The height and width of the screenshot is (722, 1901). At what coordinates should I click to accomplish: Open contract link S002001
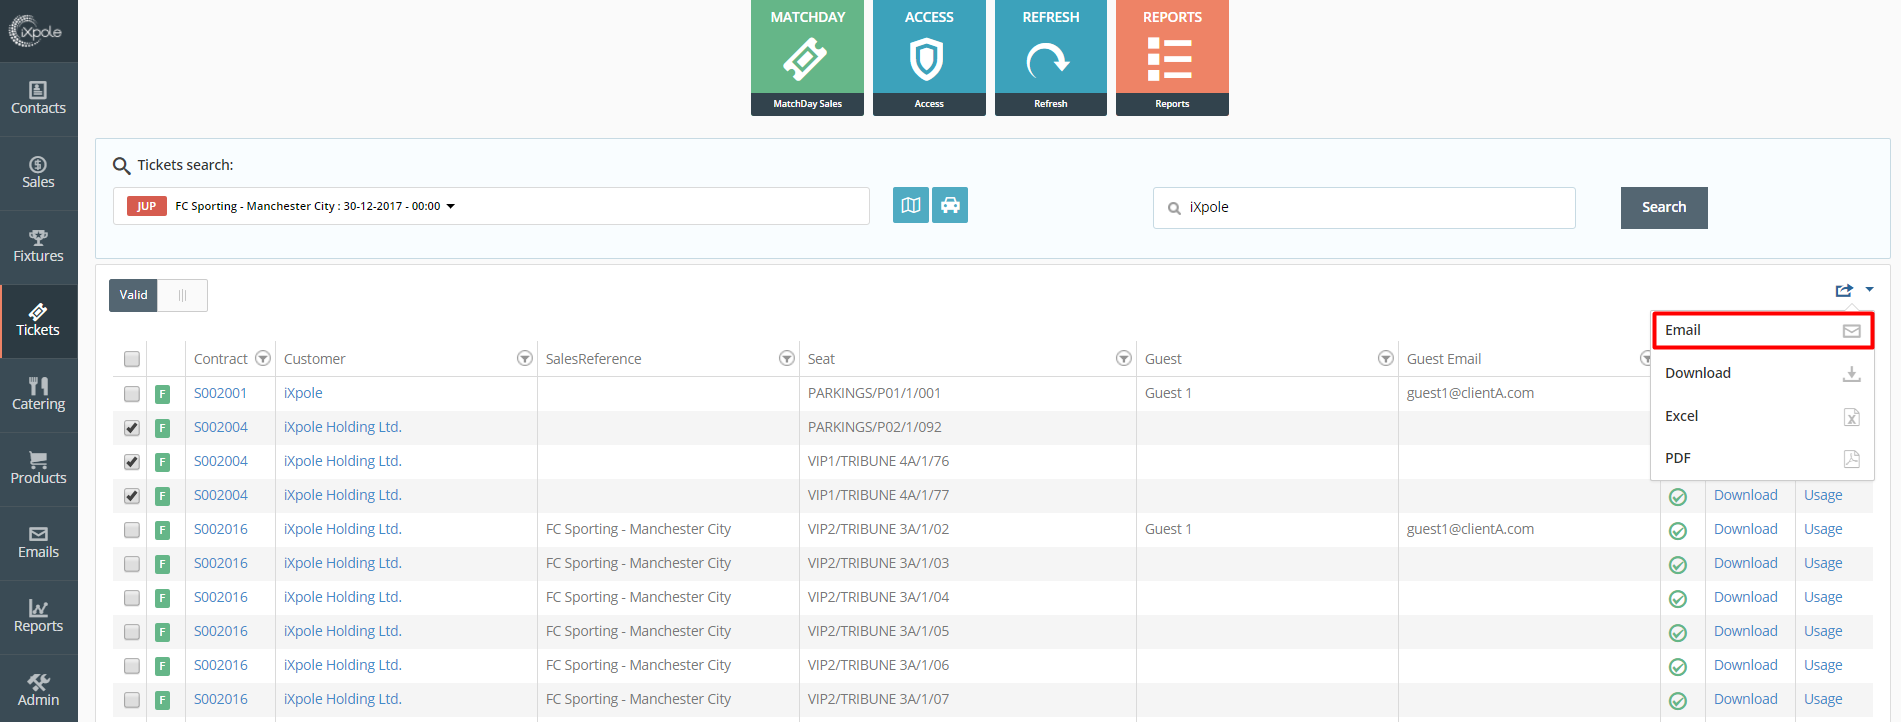click(220, 393)
